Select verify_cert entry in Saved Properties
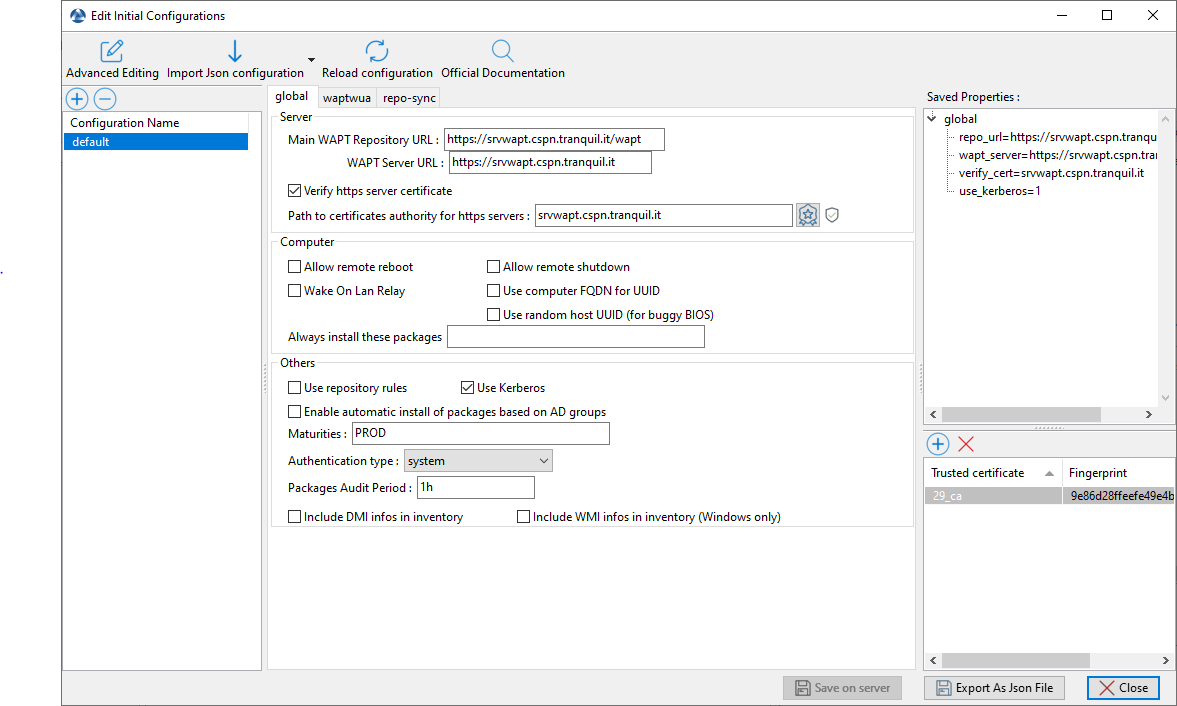Screen dimensions: 1177x706 pyautogui.click(x=1051, y=173)
